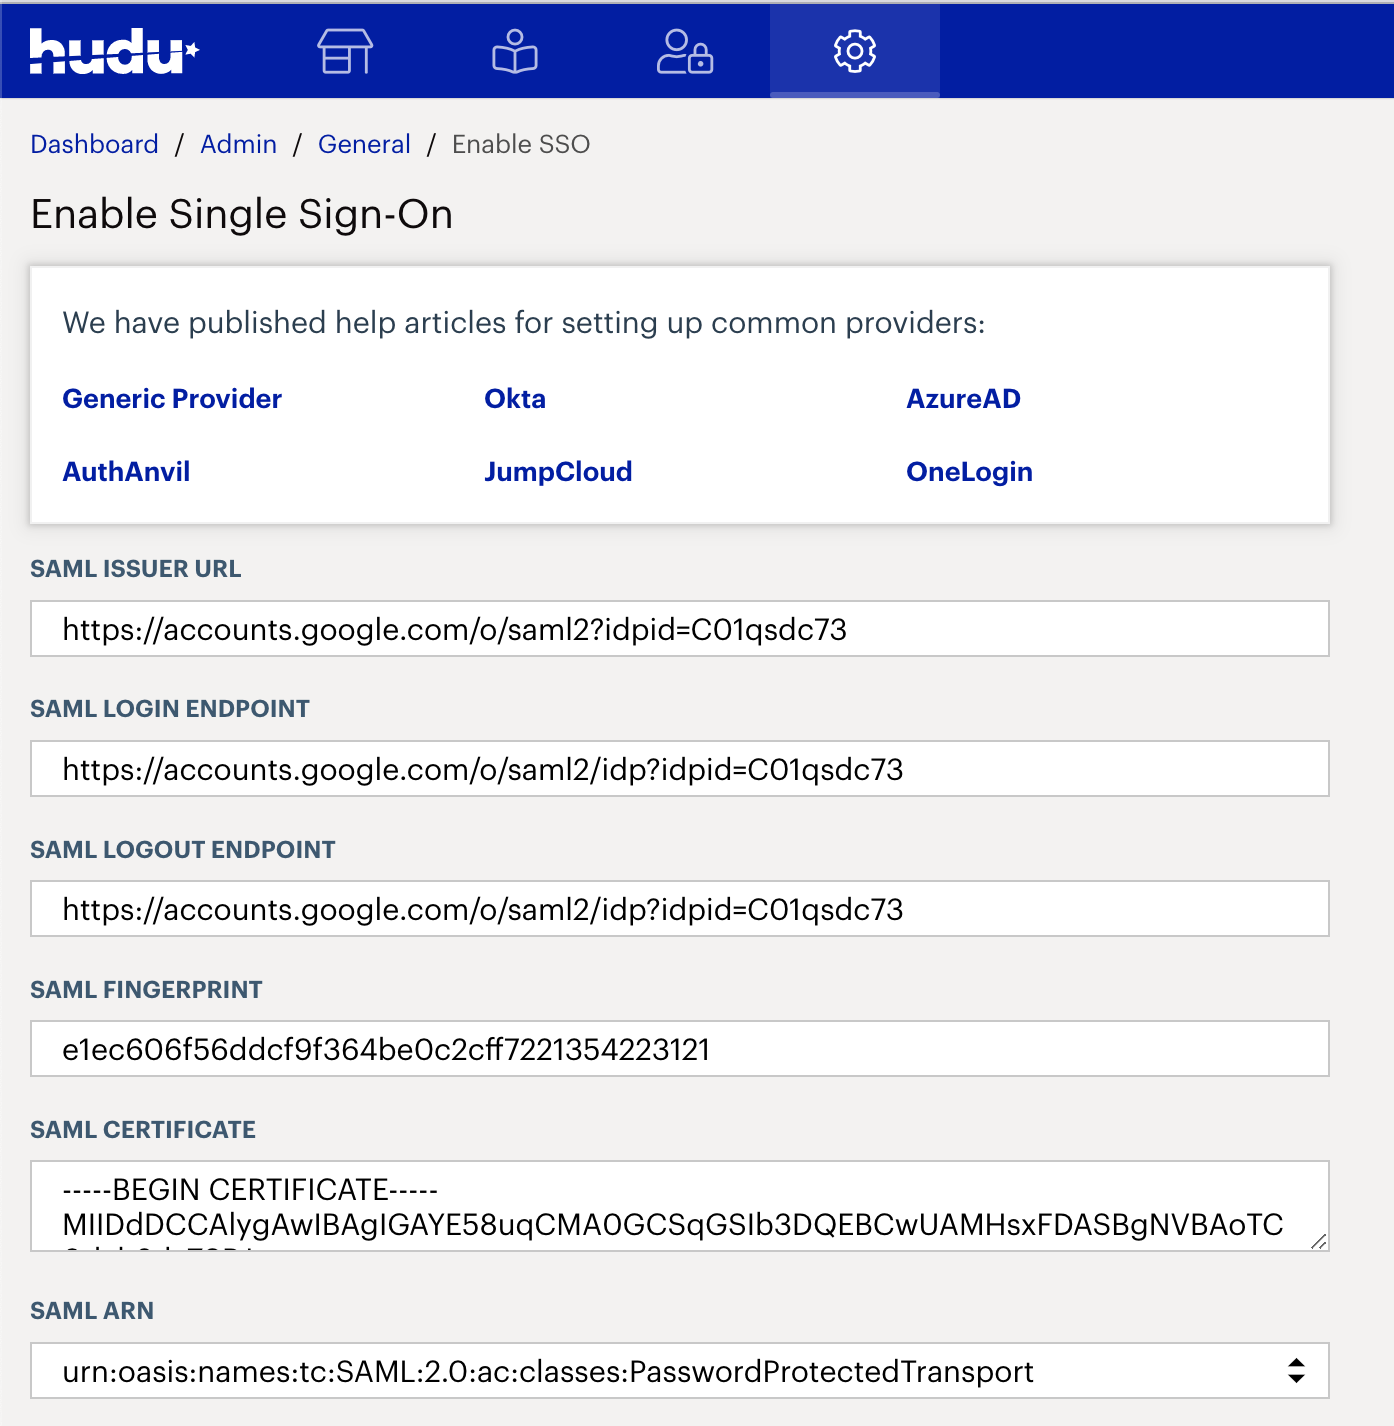The width and height of the screenshot is (1394, 1426).
Task: Open the General breadcrumb link
Action: coord(364,144)
